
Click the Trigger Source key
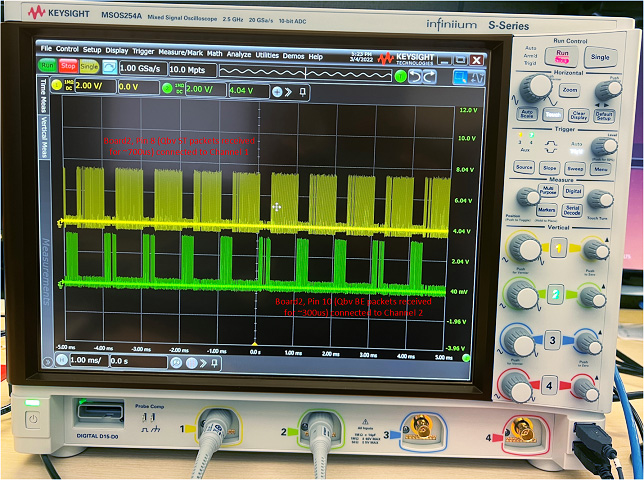(x=524, y=167)
